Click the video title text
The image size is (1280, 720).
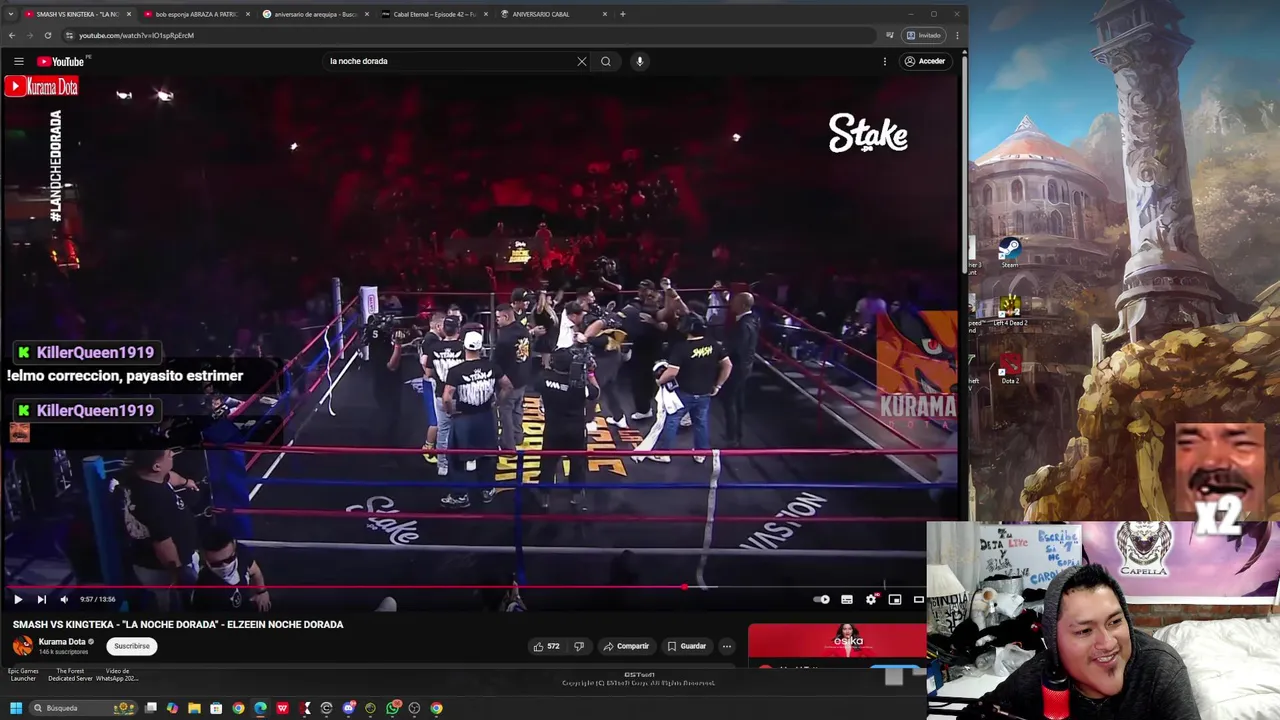[178, 624]
